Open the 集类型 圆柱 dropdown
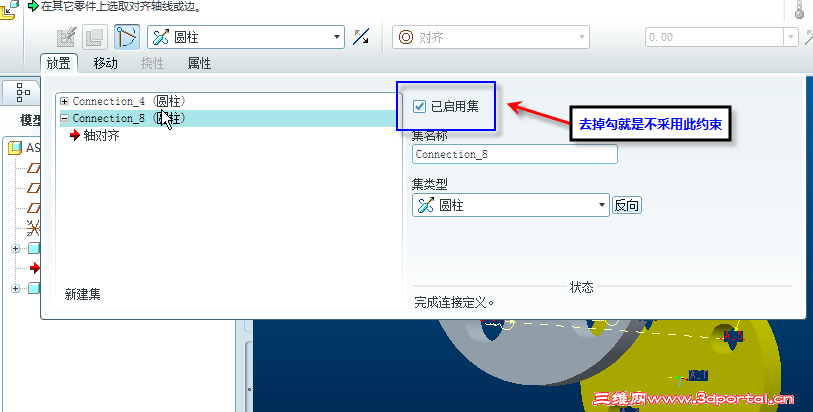The width and height of the screenshot is (813, 412). click(x=511, y=205)
